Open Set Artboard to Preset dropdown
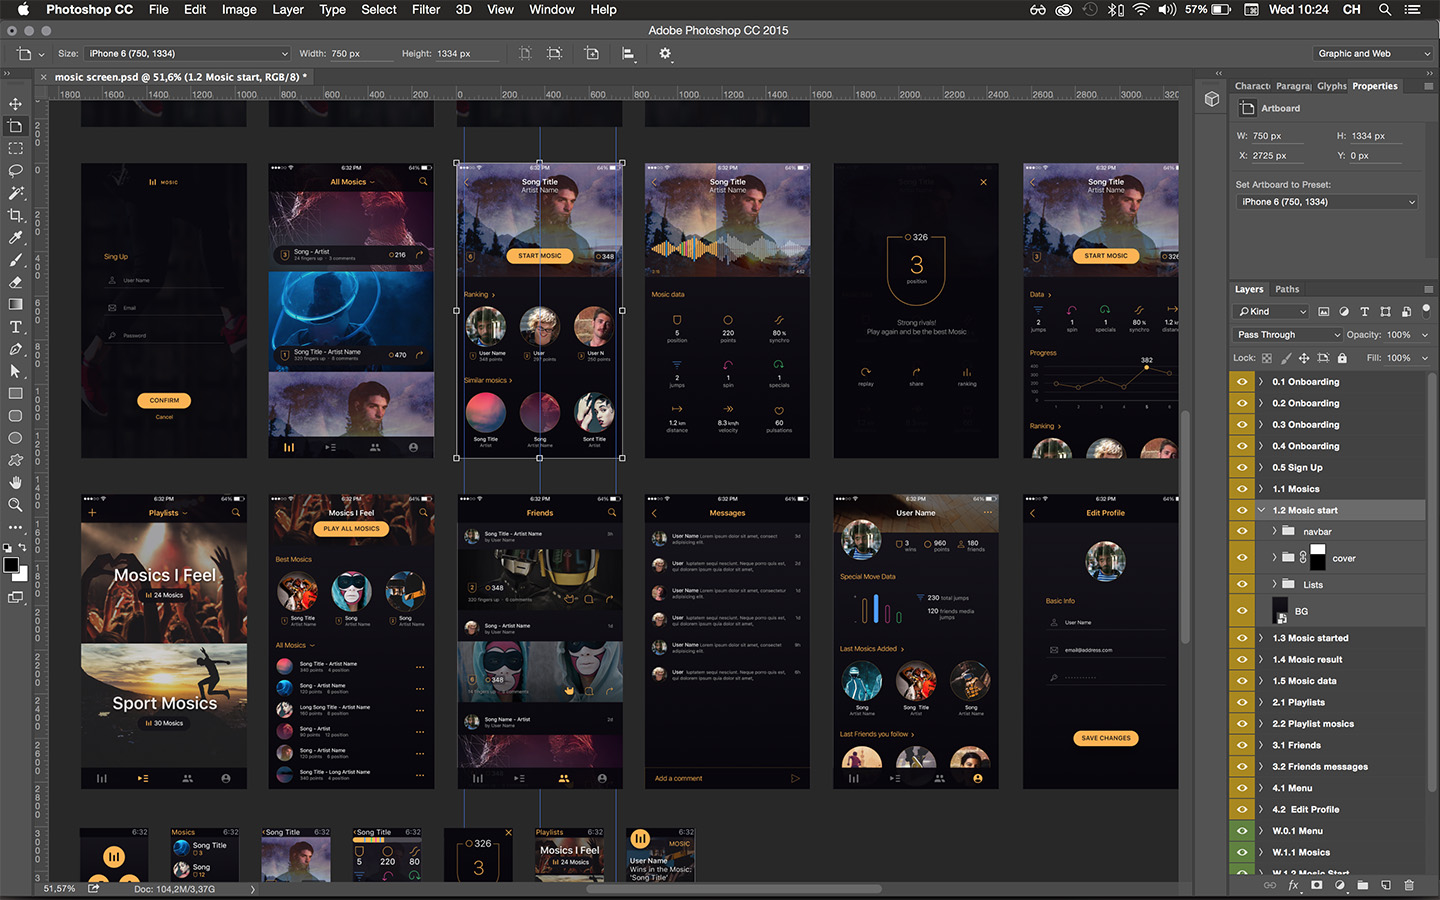Screen dimensions: 1440x900 [1327, 202]
